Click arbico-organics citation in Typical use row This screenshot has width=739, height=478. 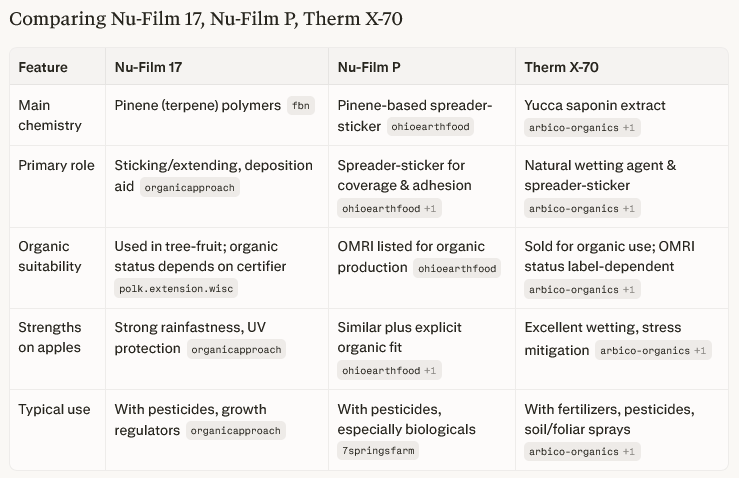tap(581, 451)
